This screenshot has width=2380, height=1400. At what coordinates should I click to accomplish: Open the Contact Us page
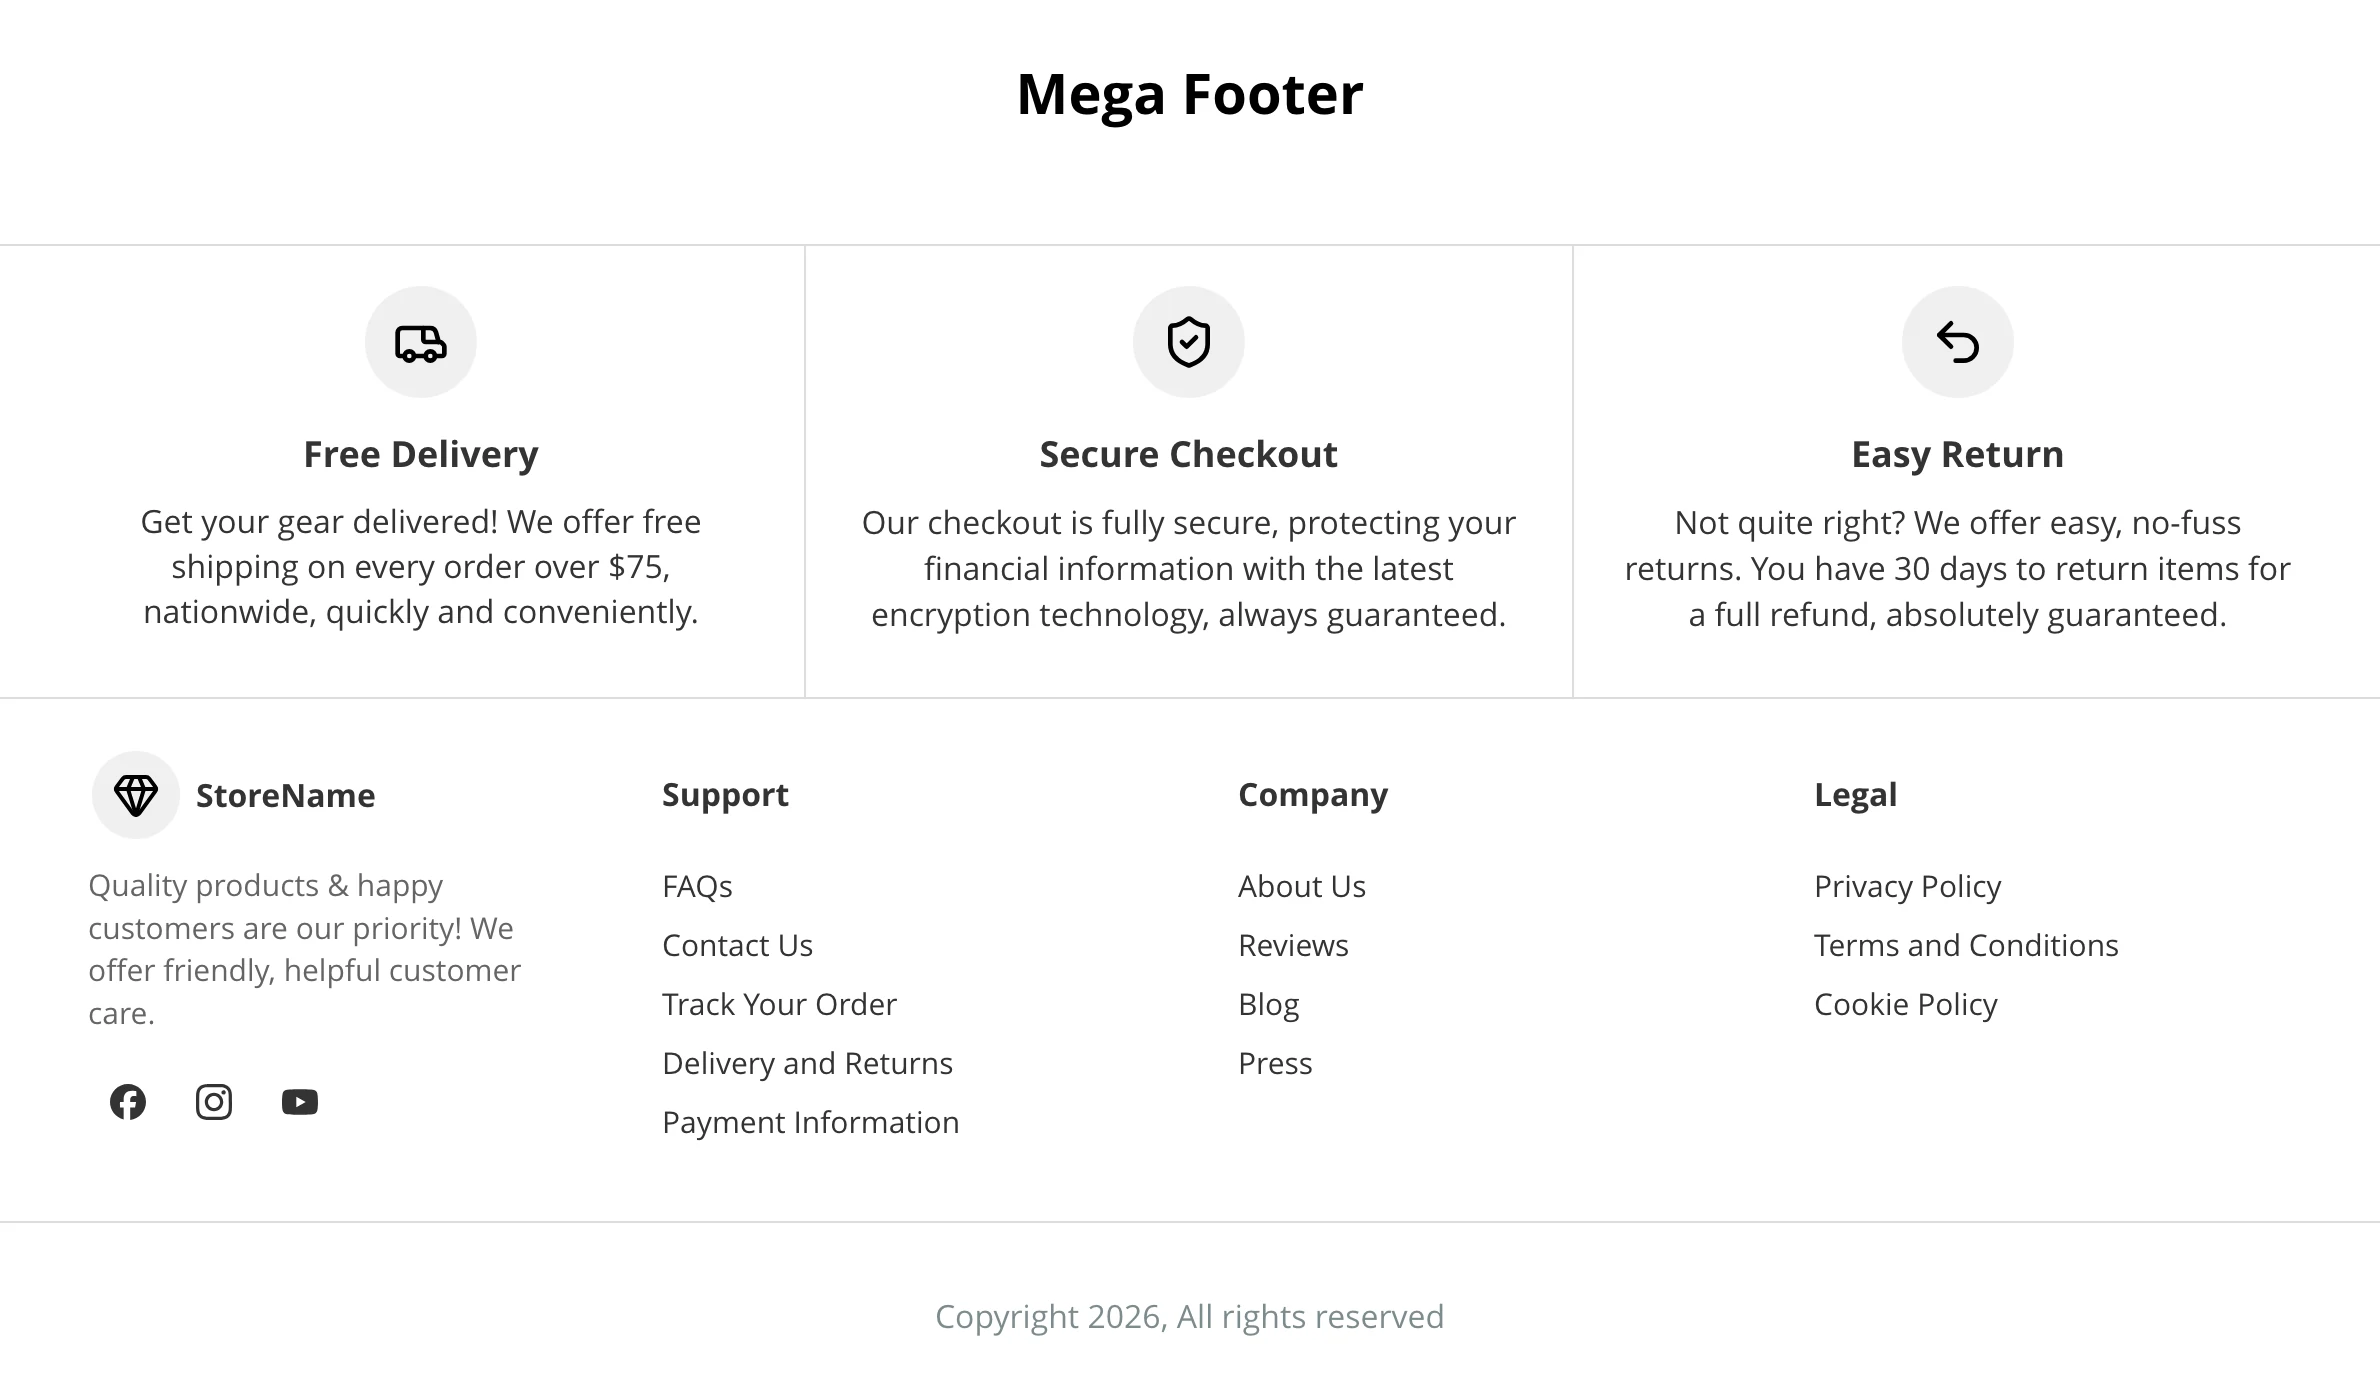[737, 945]
